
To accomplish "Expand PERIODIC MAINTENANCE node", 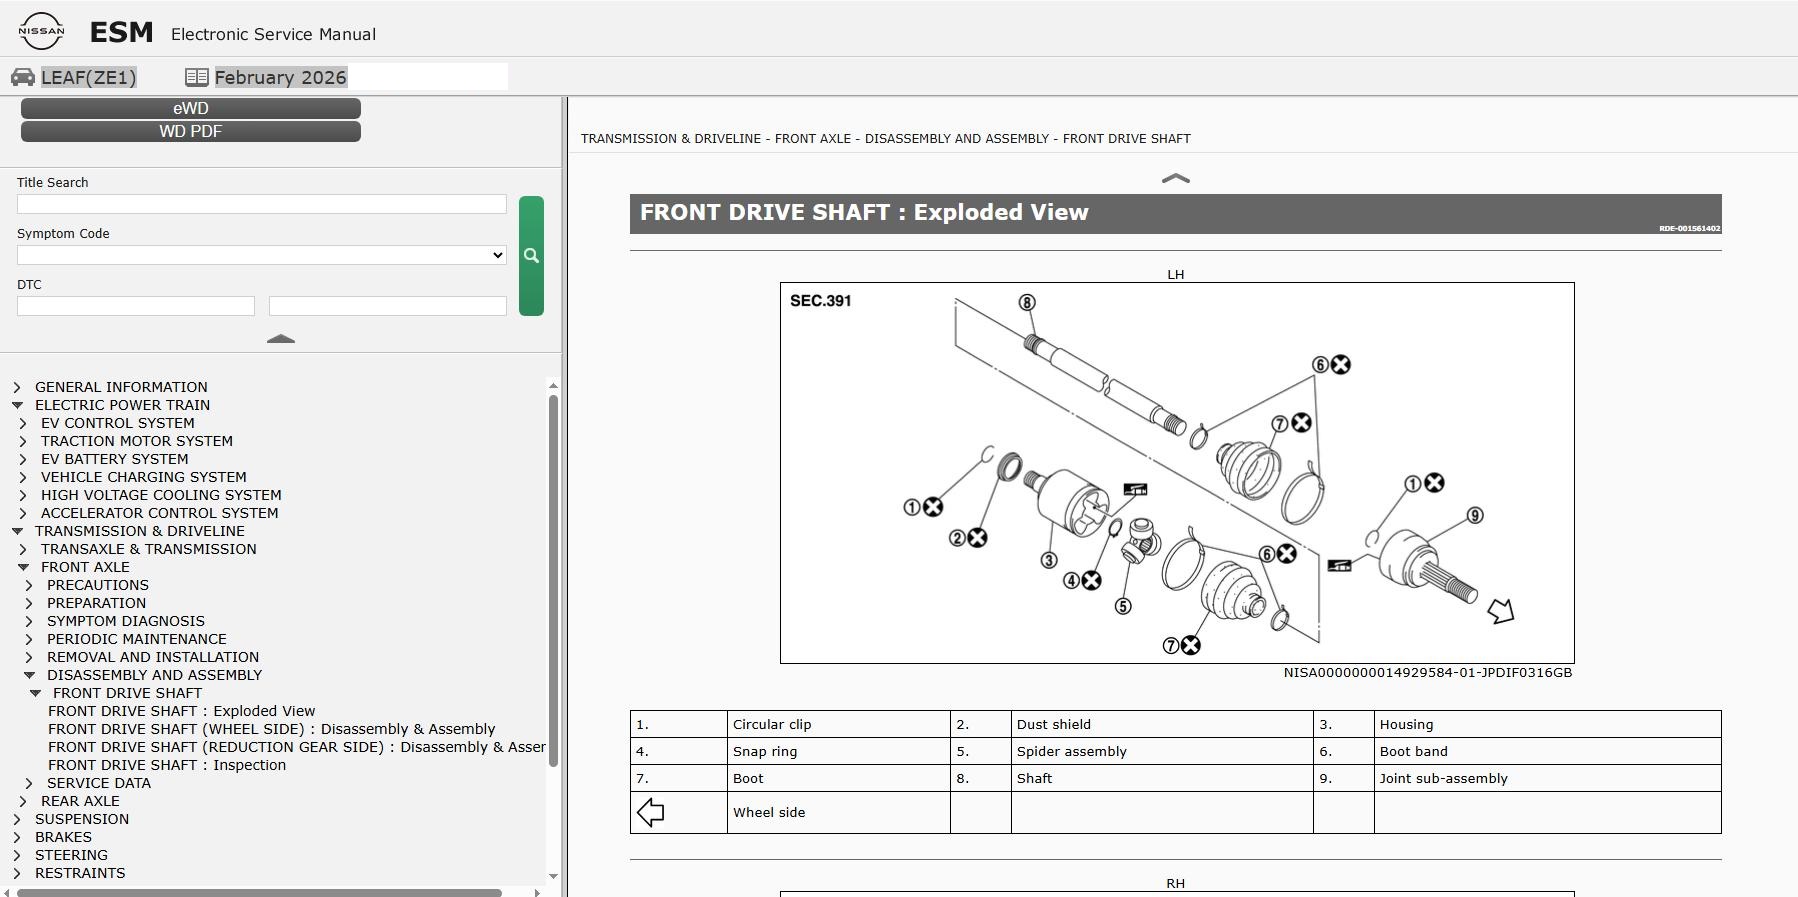I will click(x=29, y=639).
